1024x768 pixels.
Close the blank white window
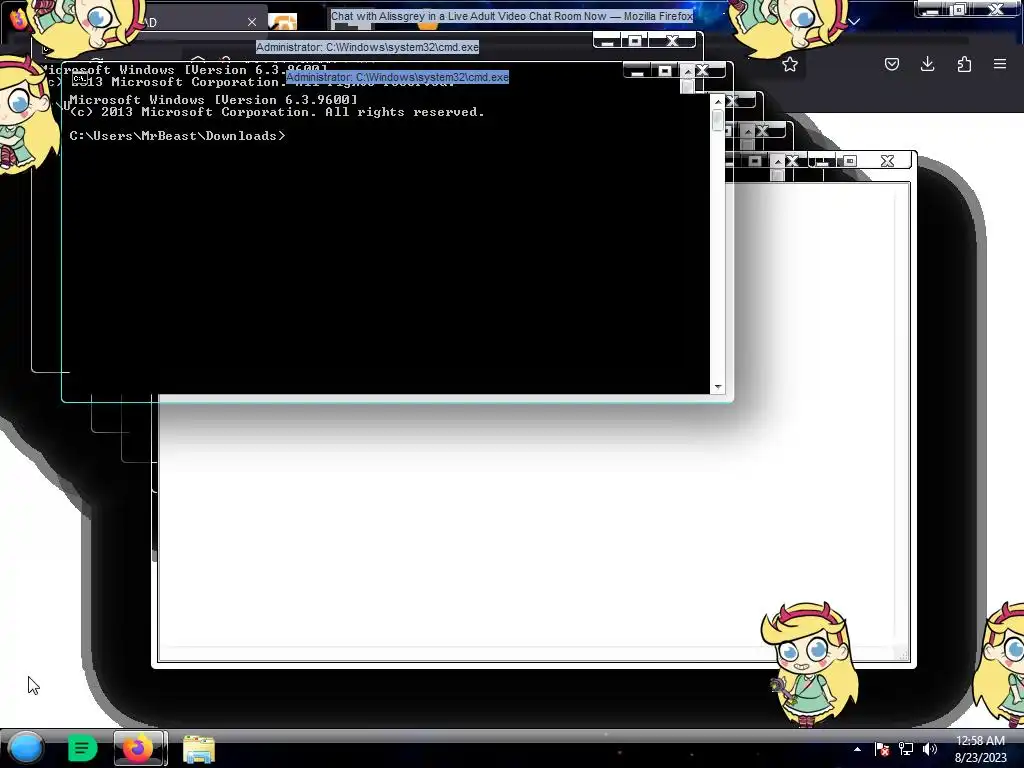(x=887, y=161)
